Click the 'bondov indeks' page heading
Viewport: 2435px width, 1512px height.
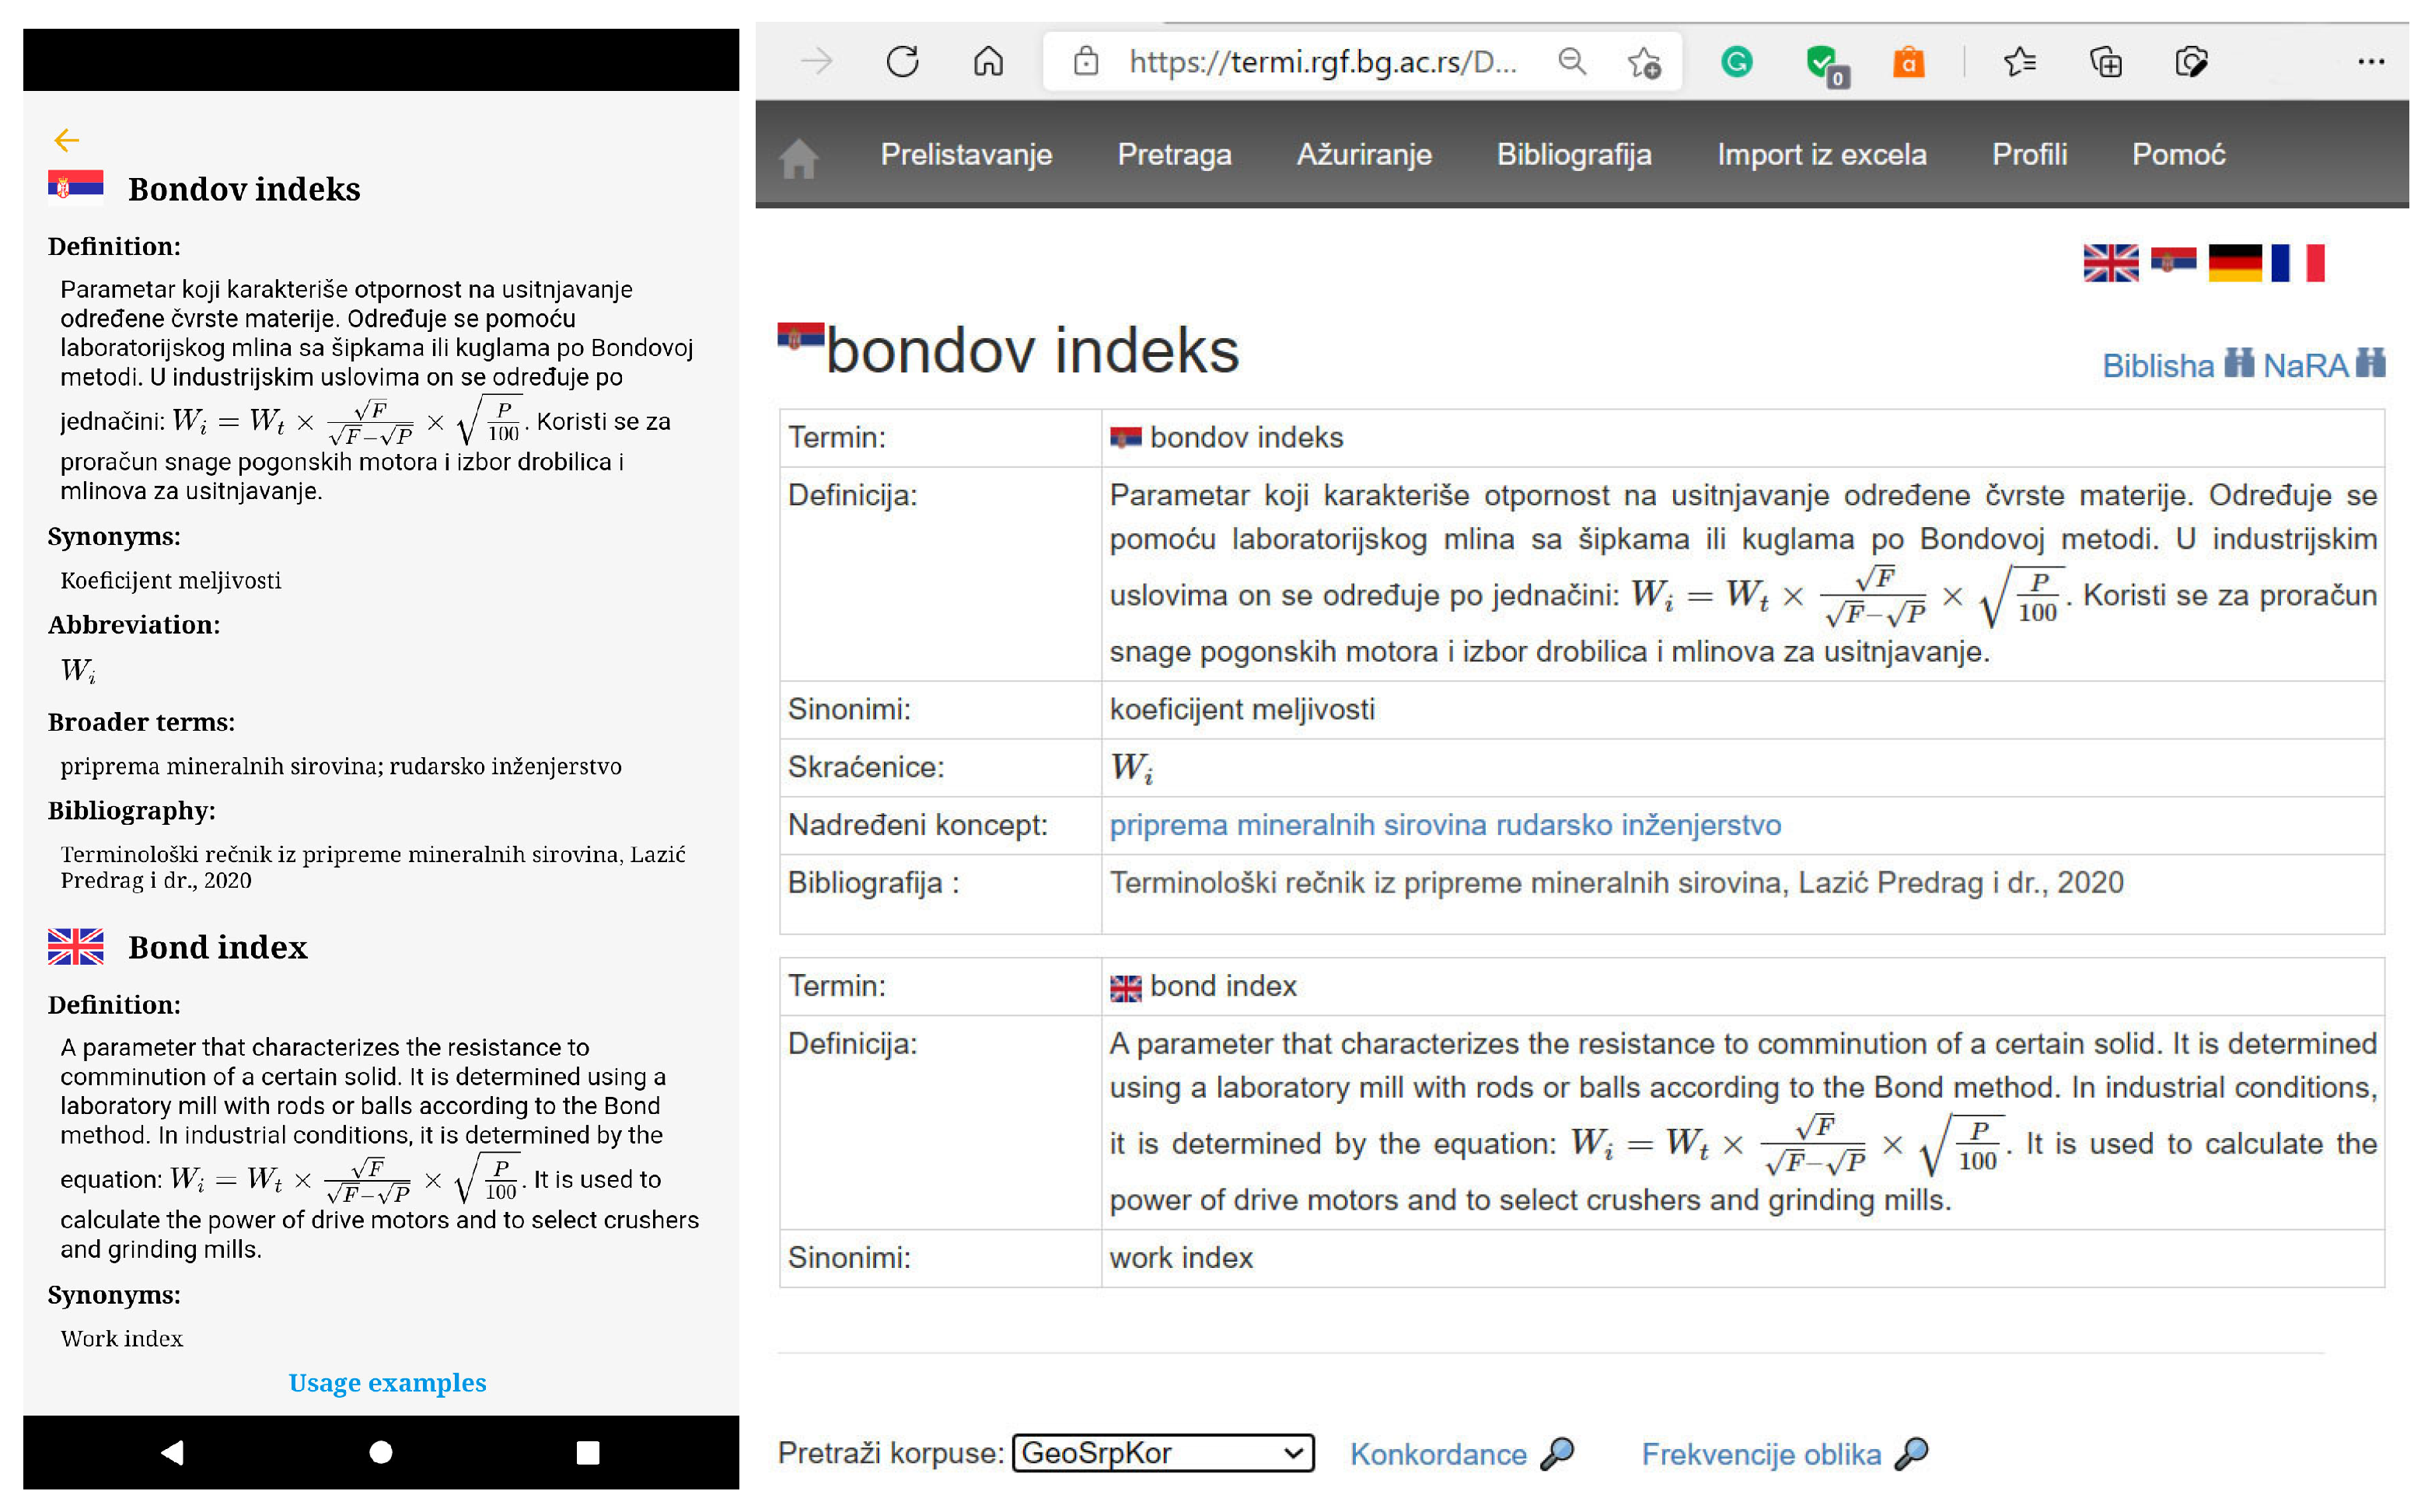pos(1032,351)
